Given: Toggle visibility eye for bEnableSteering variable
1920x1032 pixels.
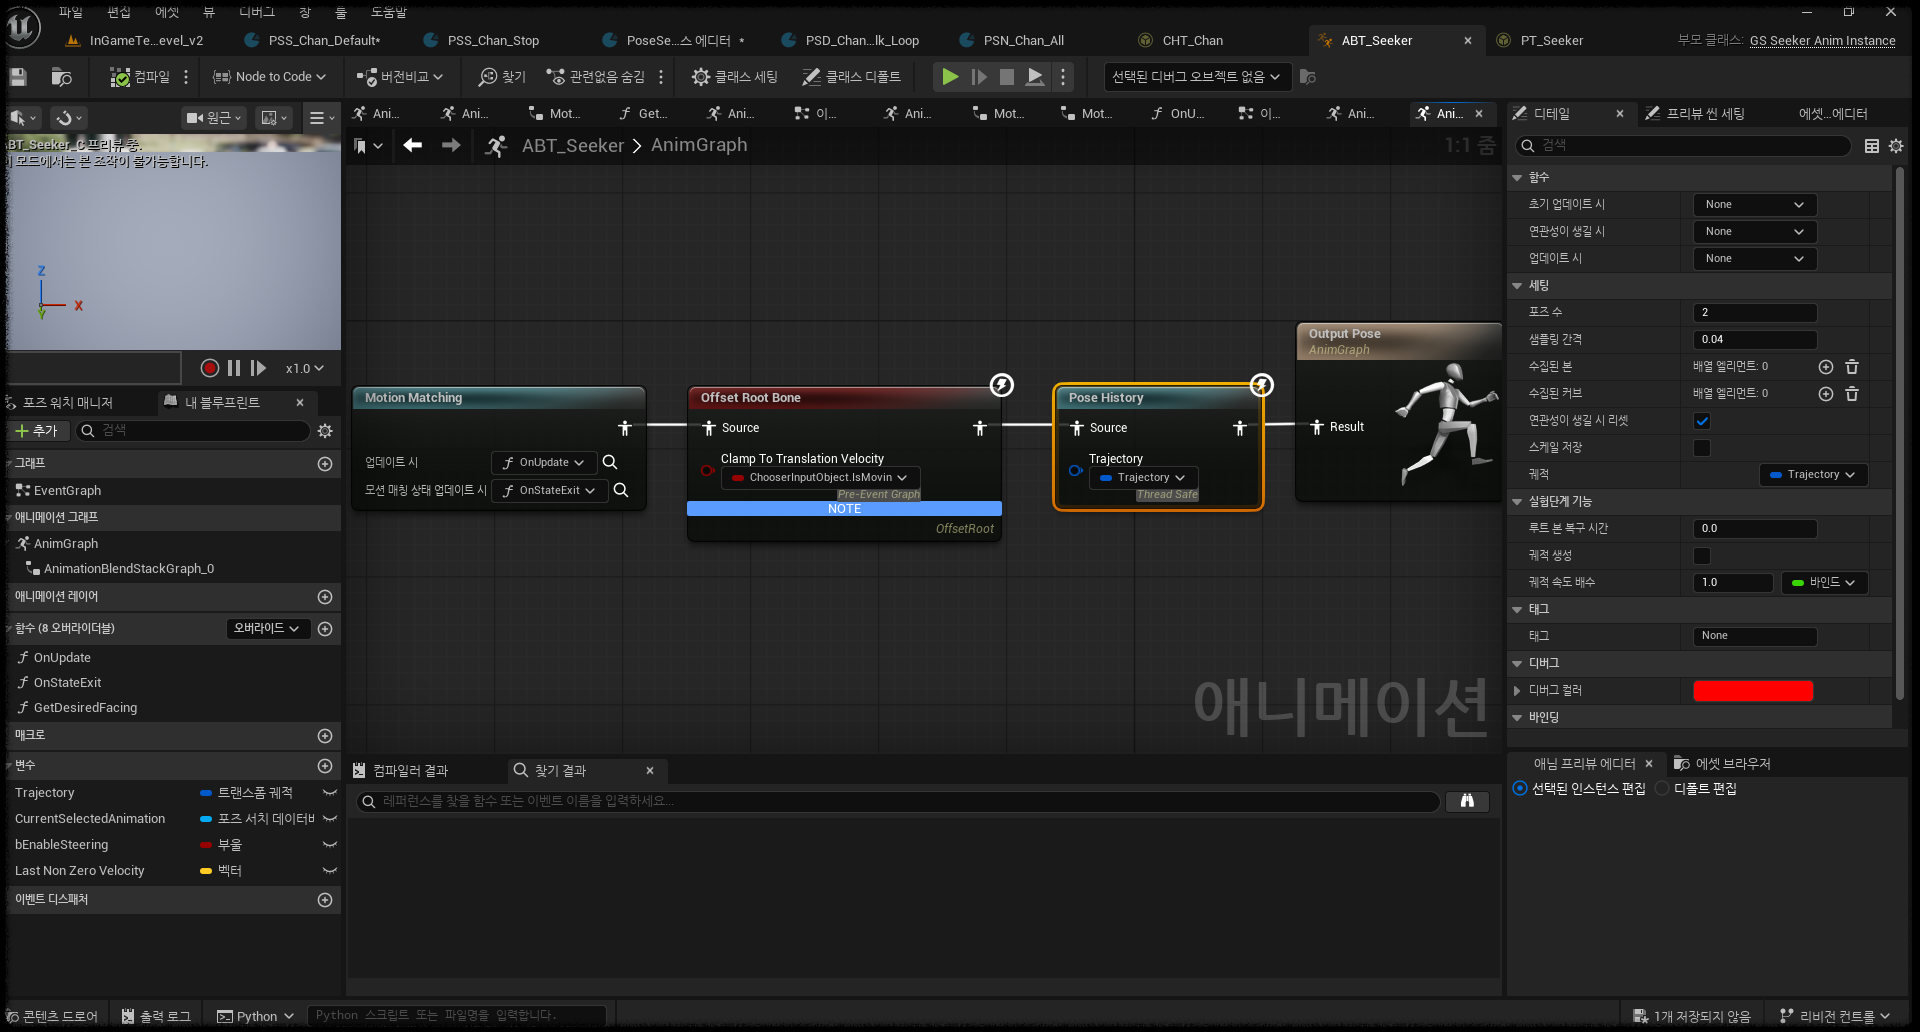Looking at the screenshot, I should [329, 845].
